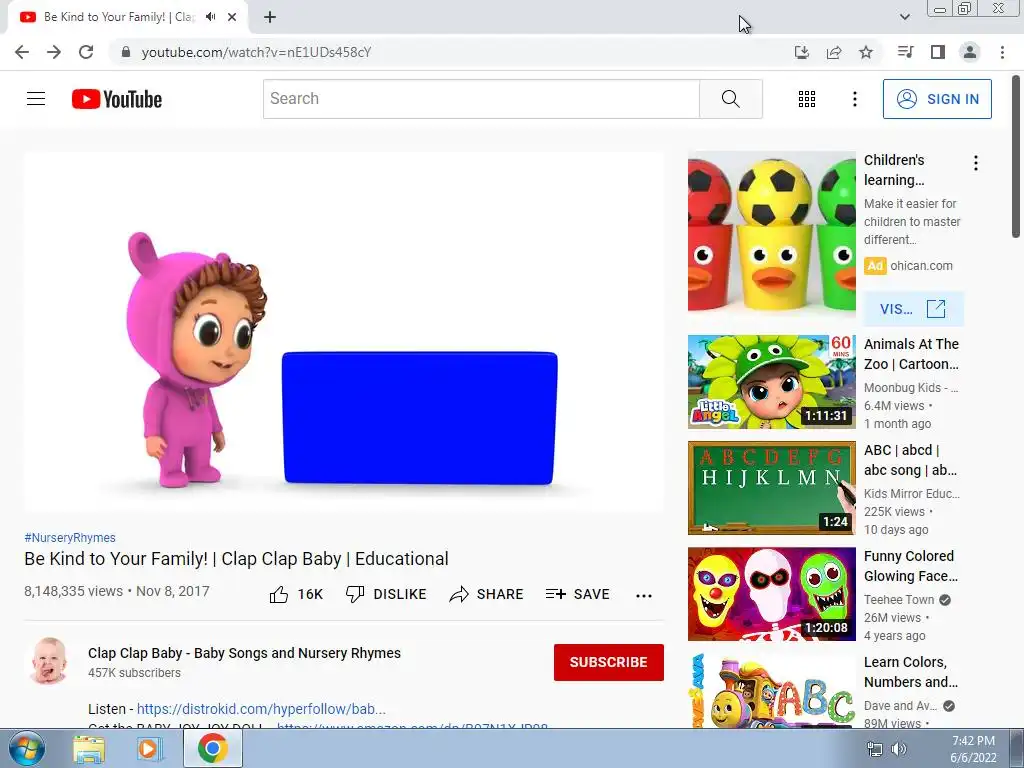Click the browser forward arrow
Screen dimensions: 1024x768
(x=54, y=52)
